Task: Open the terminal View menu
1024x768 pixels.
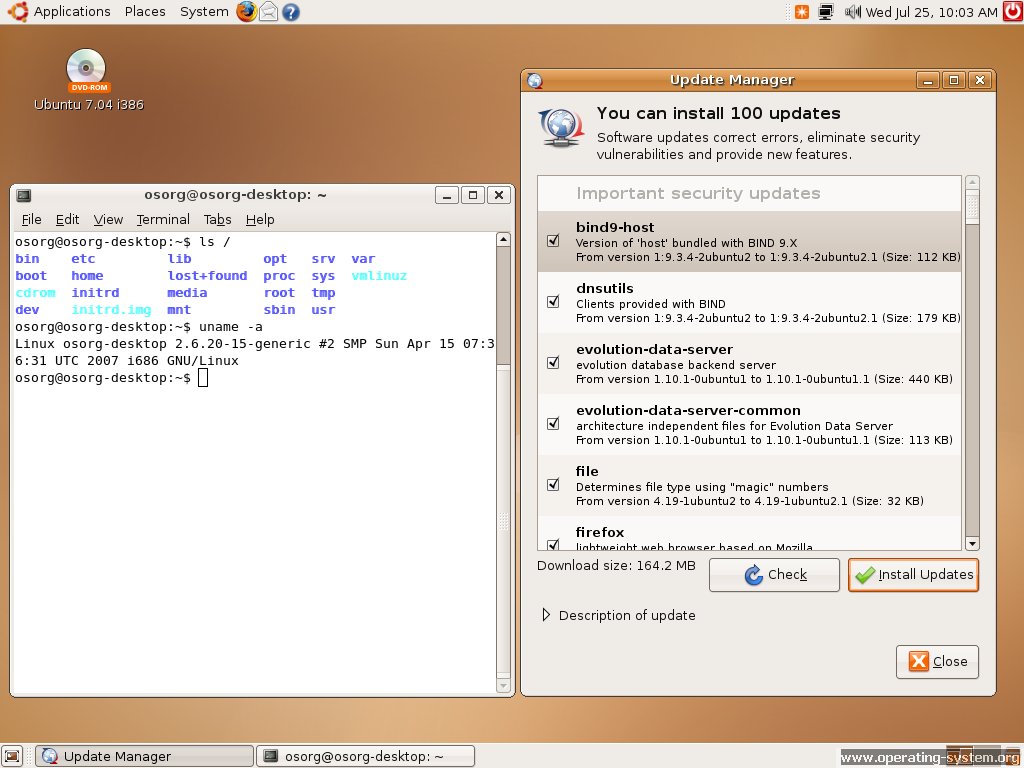Action: point(108,219)
